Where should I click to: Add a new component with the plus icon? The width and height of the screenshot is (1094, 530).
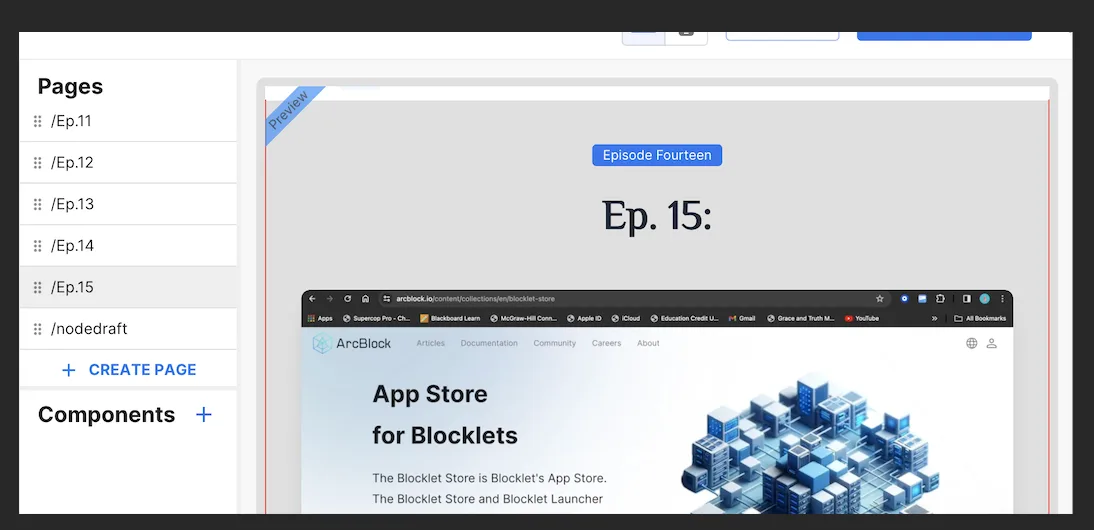point(204,415)
